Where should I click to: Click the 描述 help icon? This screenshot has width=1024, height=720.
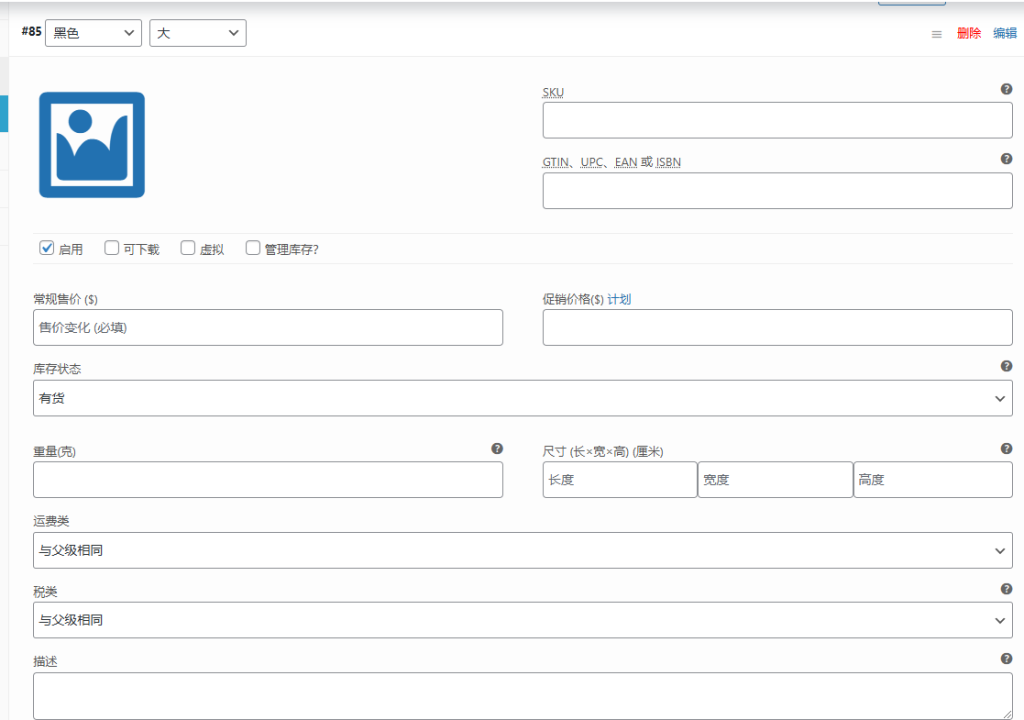coord(1007,659)
